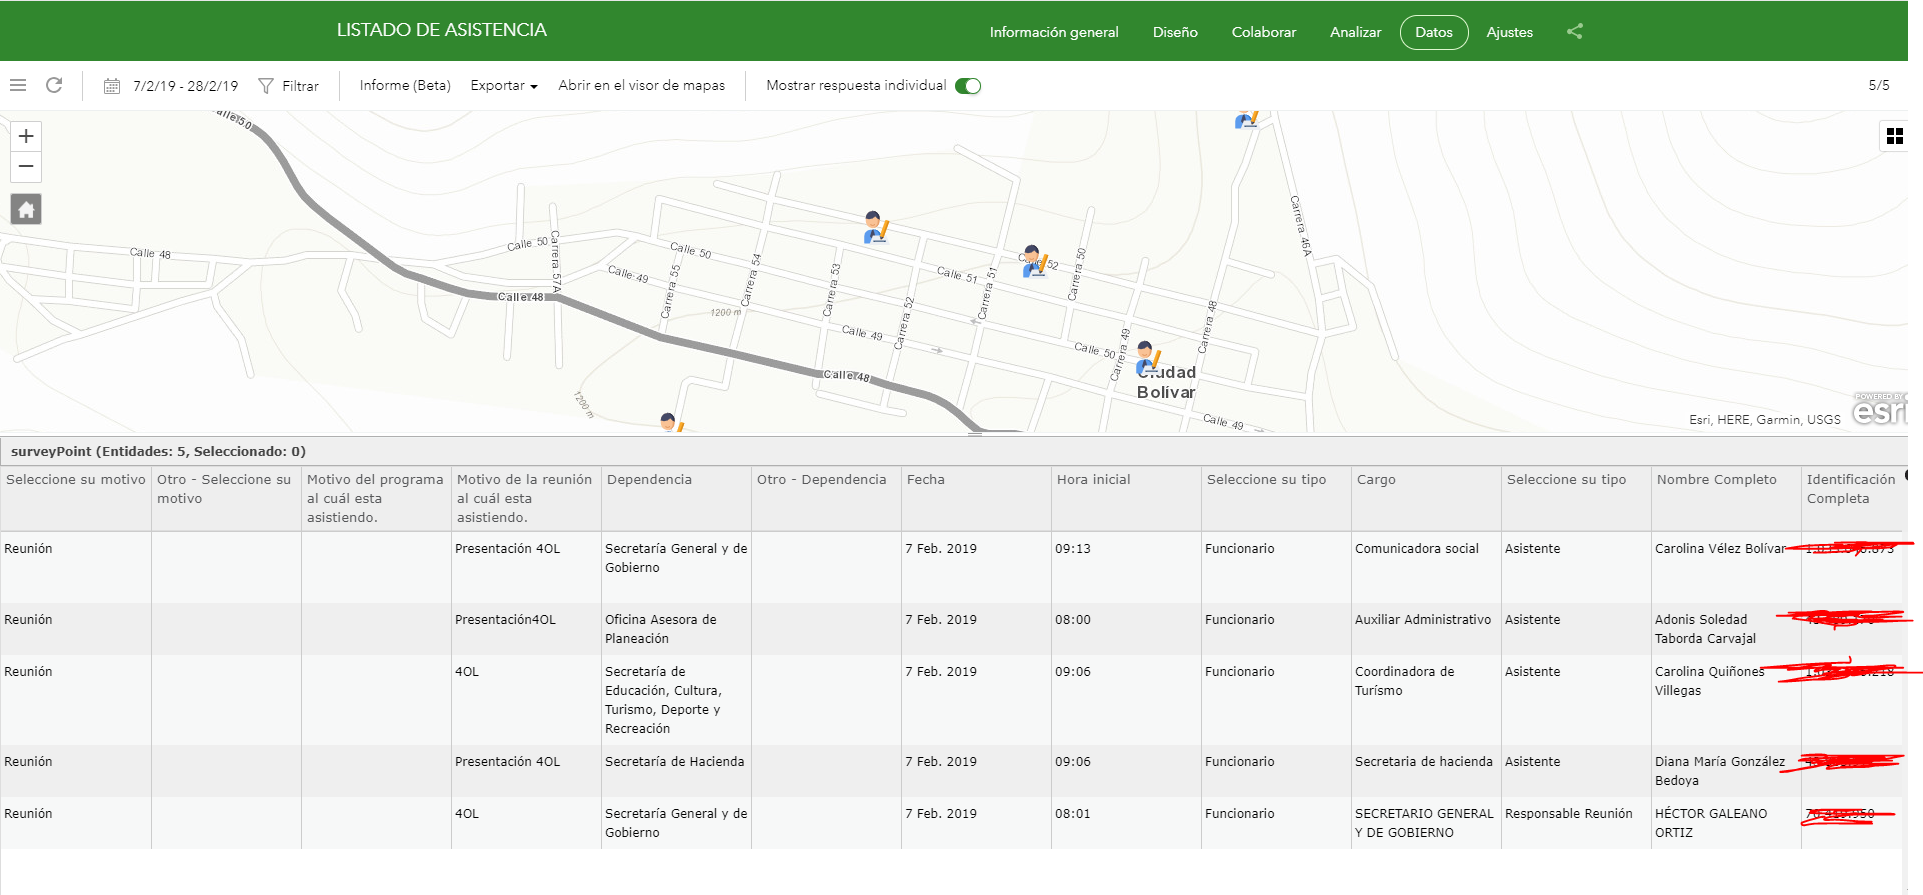Click the share icon in header
1923x895 pixels.
click(1574, 32)
